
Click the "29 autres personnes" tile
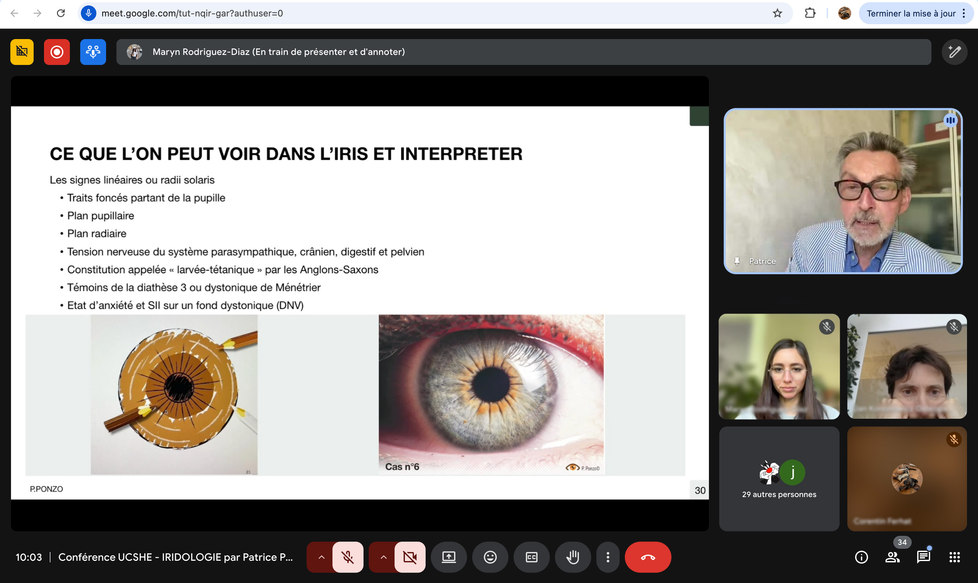click(x=779, y=478)
